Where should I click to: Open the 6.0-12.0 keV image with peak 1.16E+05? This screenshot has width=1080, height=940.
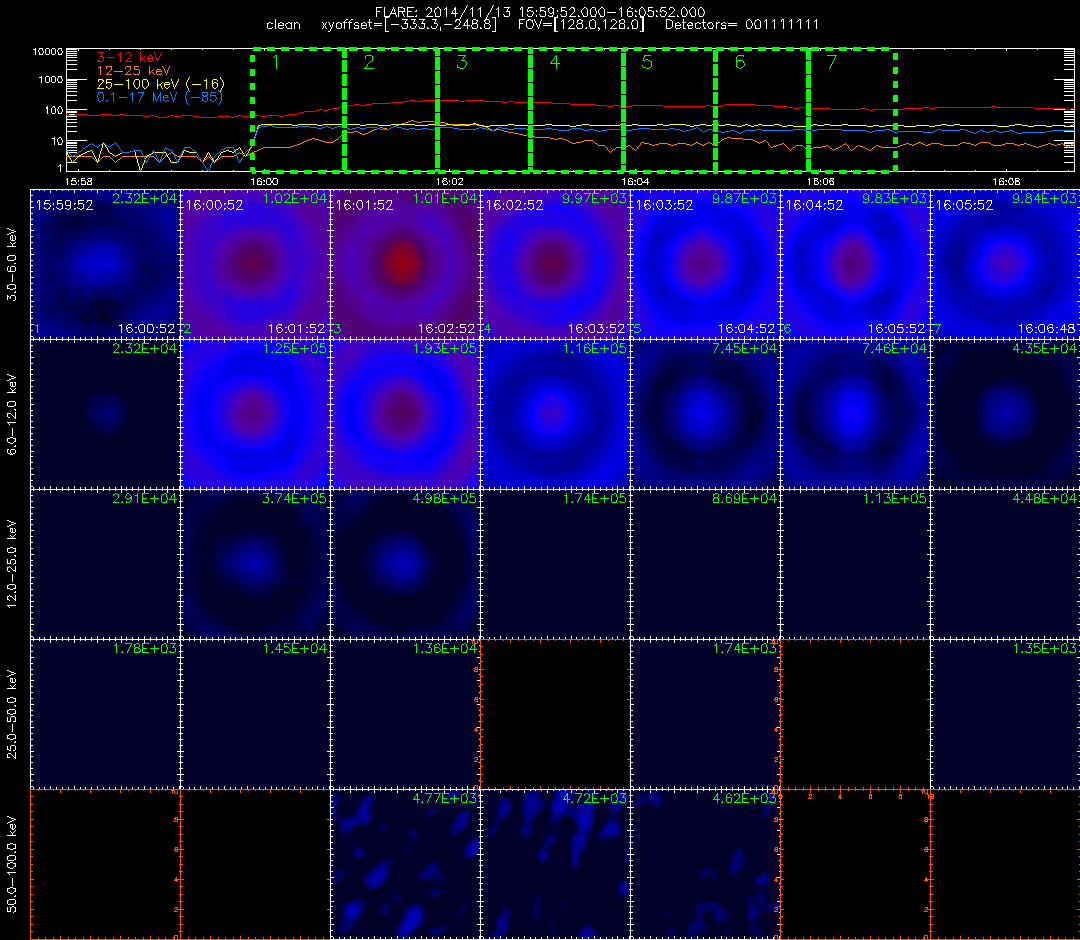555,415
